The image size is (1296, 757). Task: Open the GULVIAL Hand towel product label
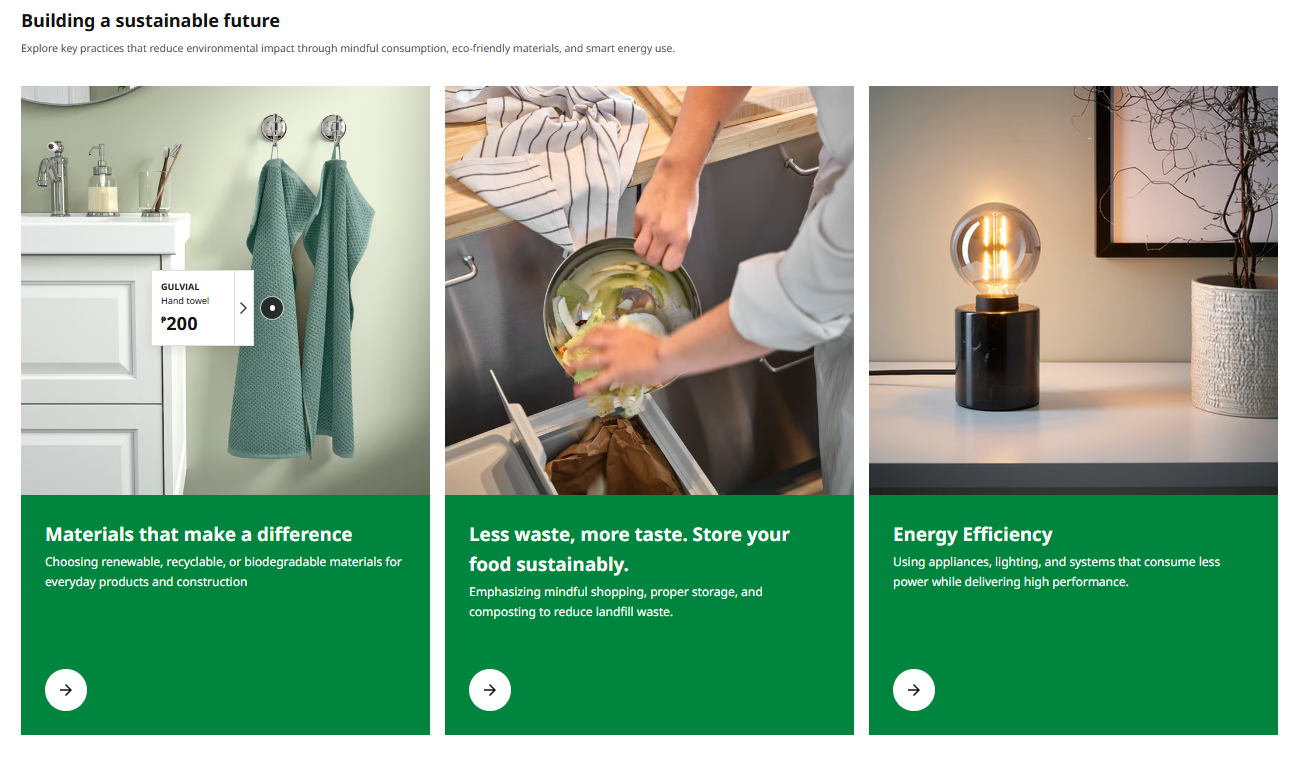coord(192,293)
